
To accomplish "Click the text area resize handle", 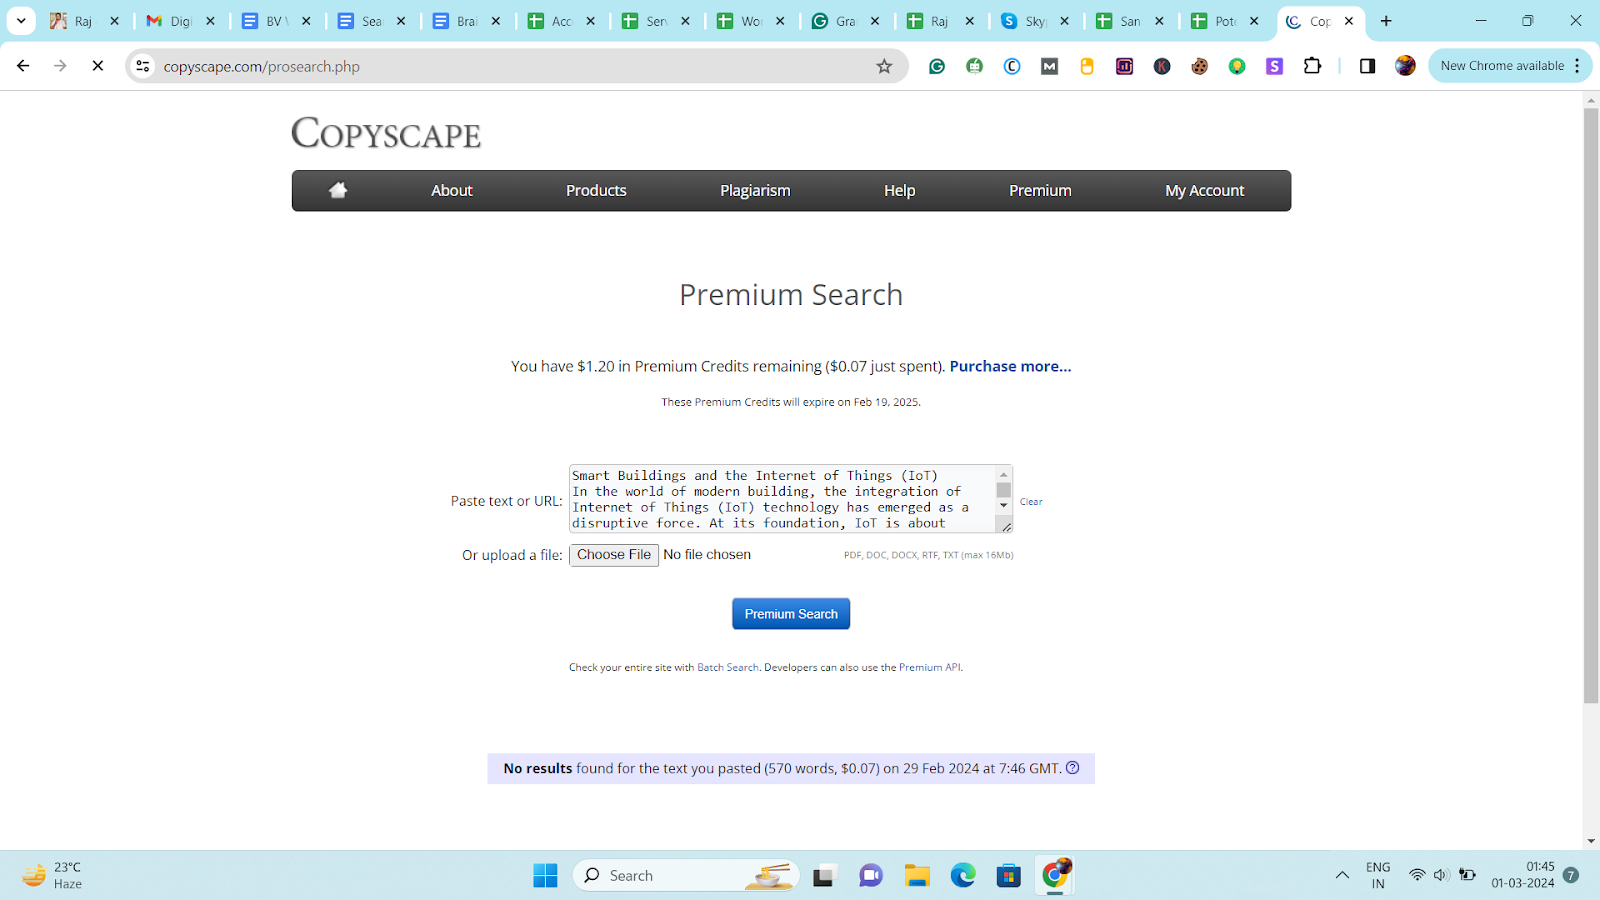I will click(x=1005, y=526).
